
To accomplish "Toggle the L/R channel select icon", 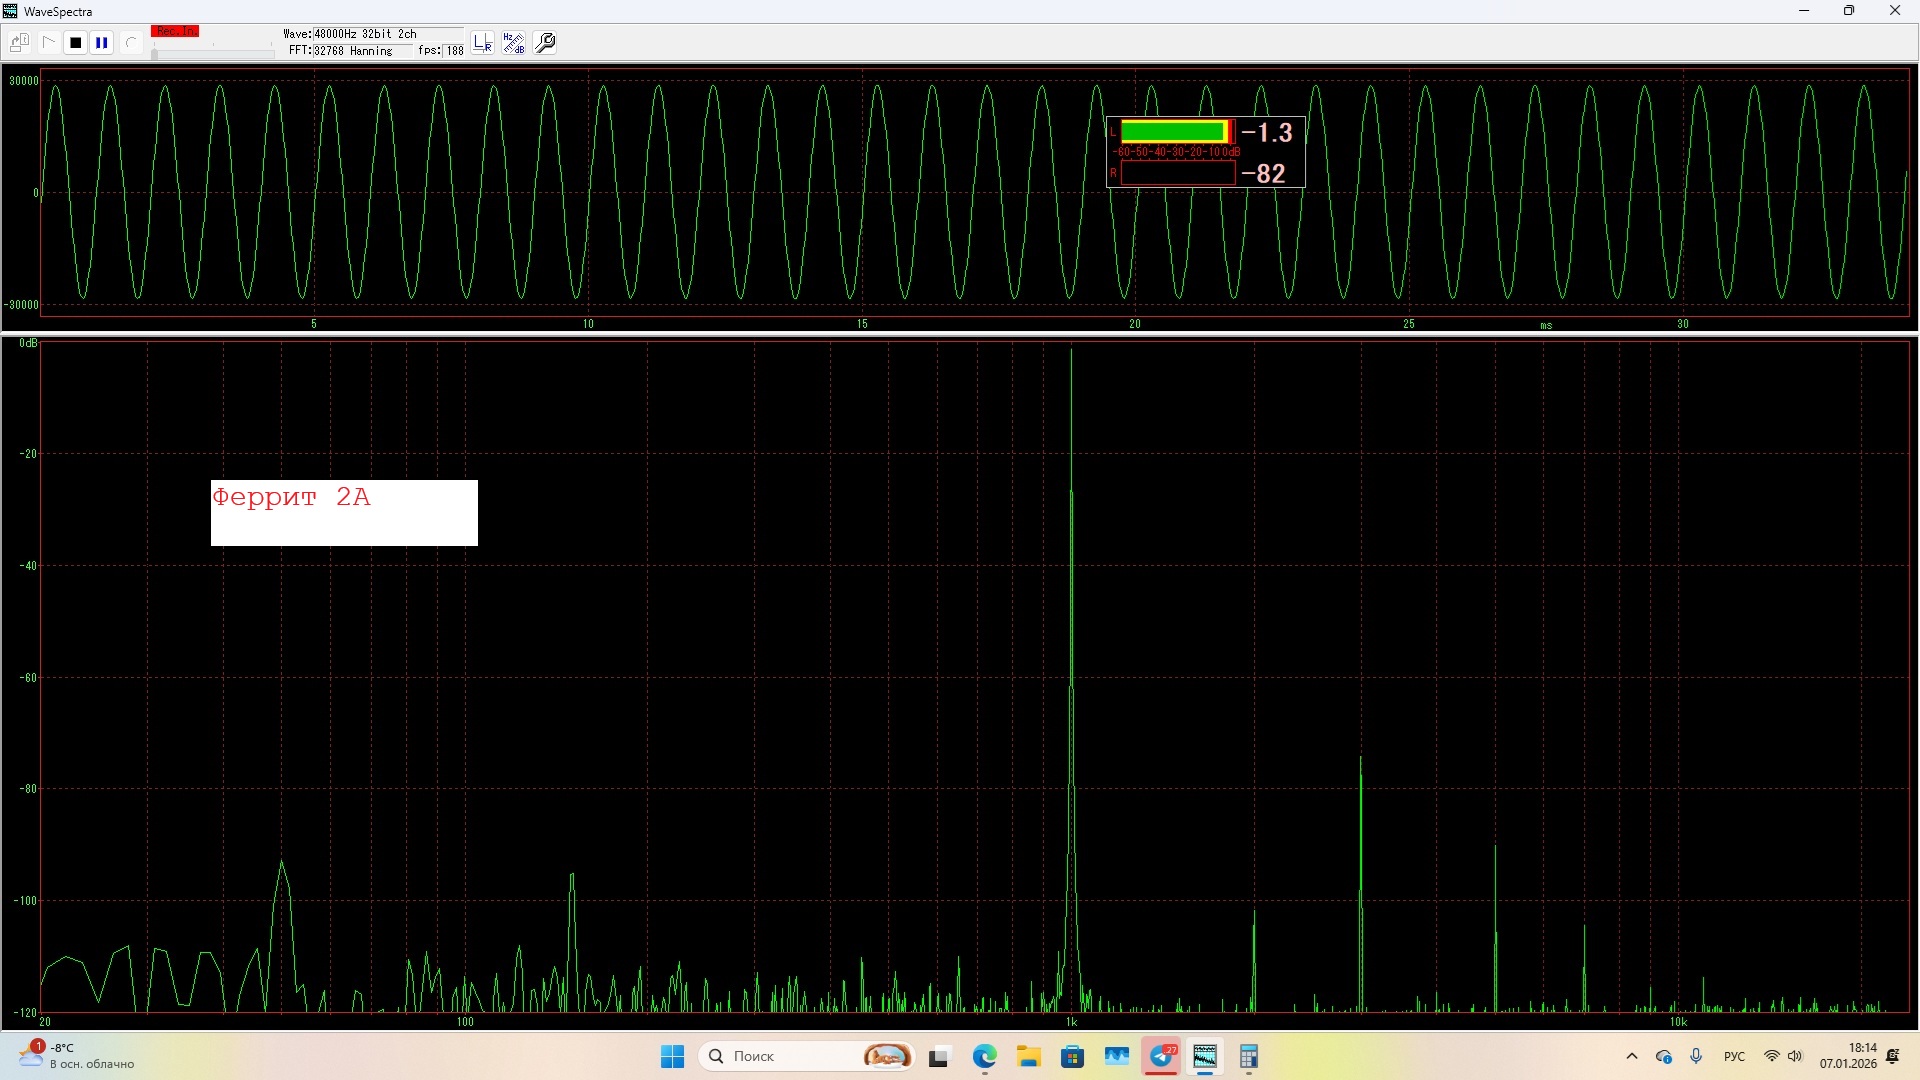I will pyautogui.click(x=483, y=43).
